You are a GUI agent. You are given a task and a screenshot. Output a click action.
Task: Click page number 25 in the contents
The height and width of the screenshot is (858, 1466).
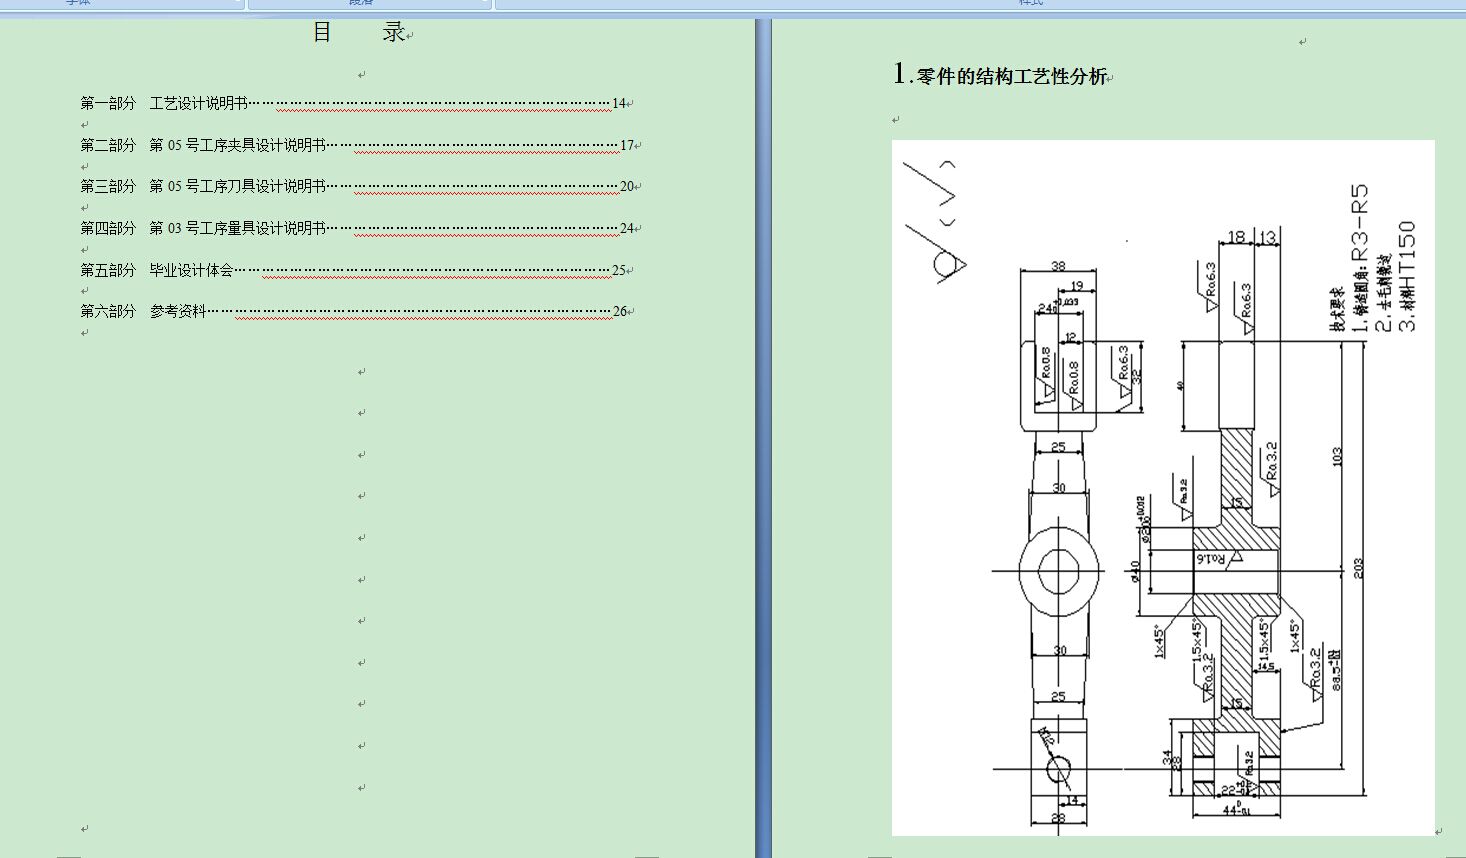tap(619, 270)
